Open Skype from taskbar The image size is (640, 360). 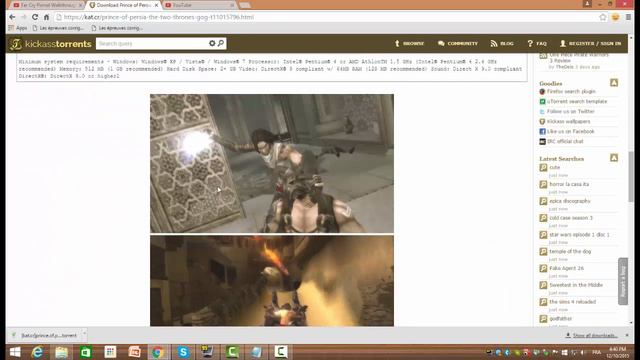[183, 352]
